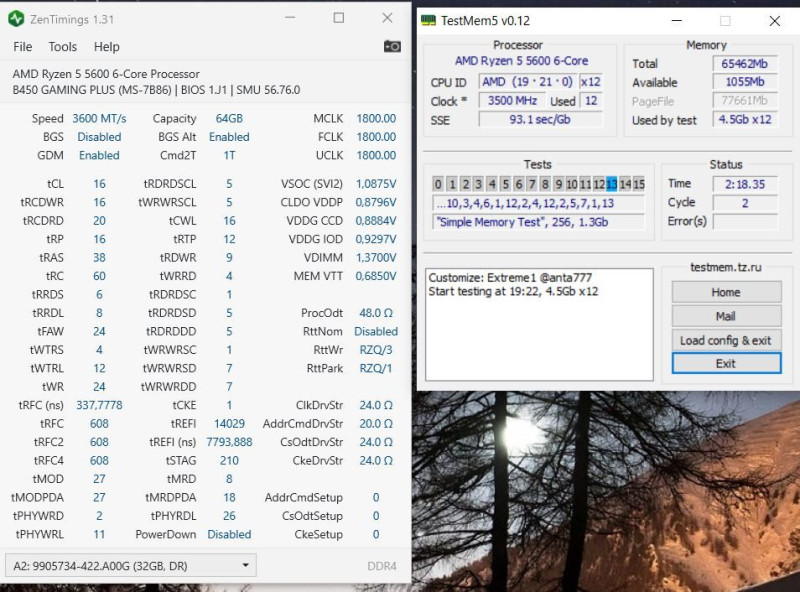Click the RttPark RZQ/1 value

(376, 368)
